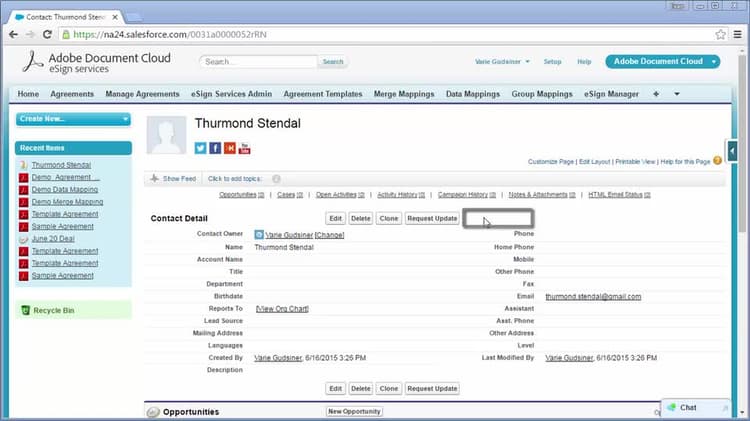Click the Customize Page link
750x421 pixels.
pos(551,162)
